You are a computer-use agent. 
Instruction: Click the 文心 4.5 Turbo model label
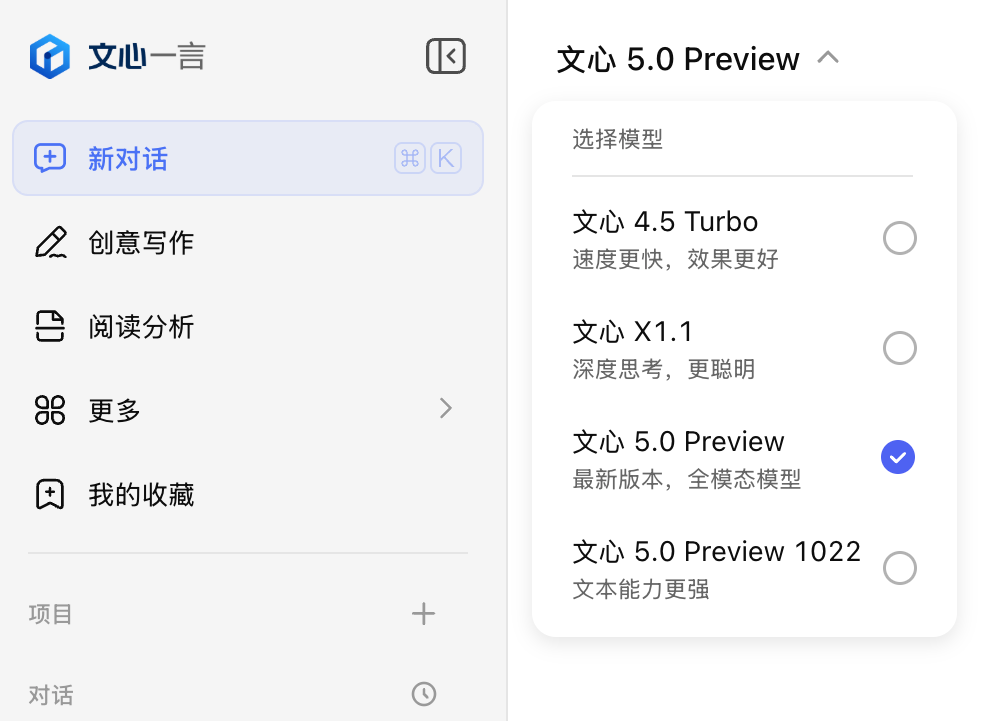tap(665, 221)
